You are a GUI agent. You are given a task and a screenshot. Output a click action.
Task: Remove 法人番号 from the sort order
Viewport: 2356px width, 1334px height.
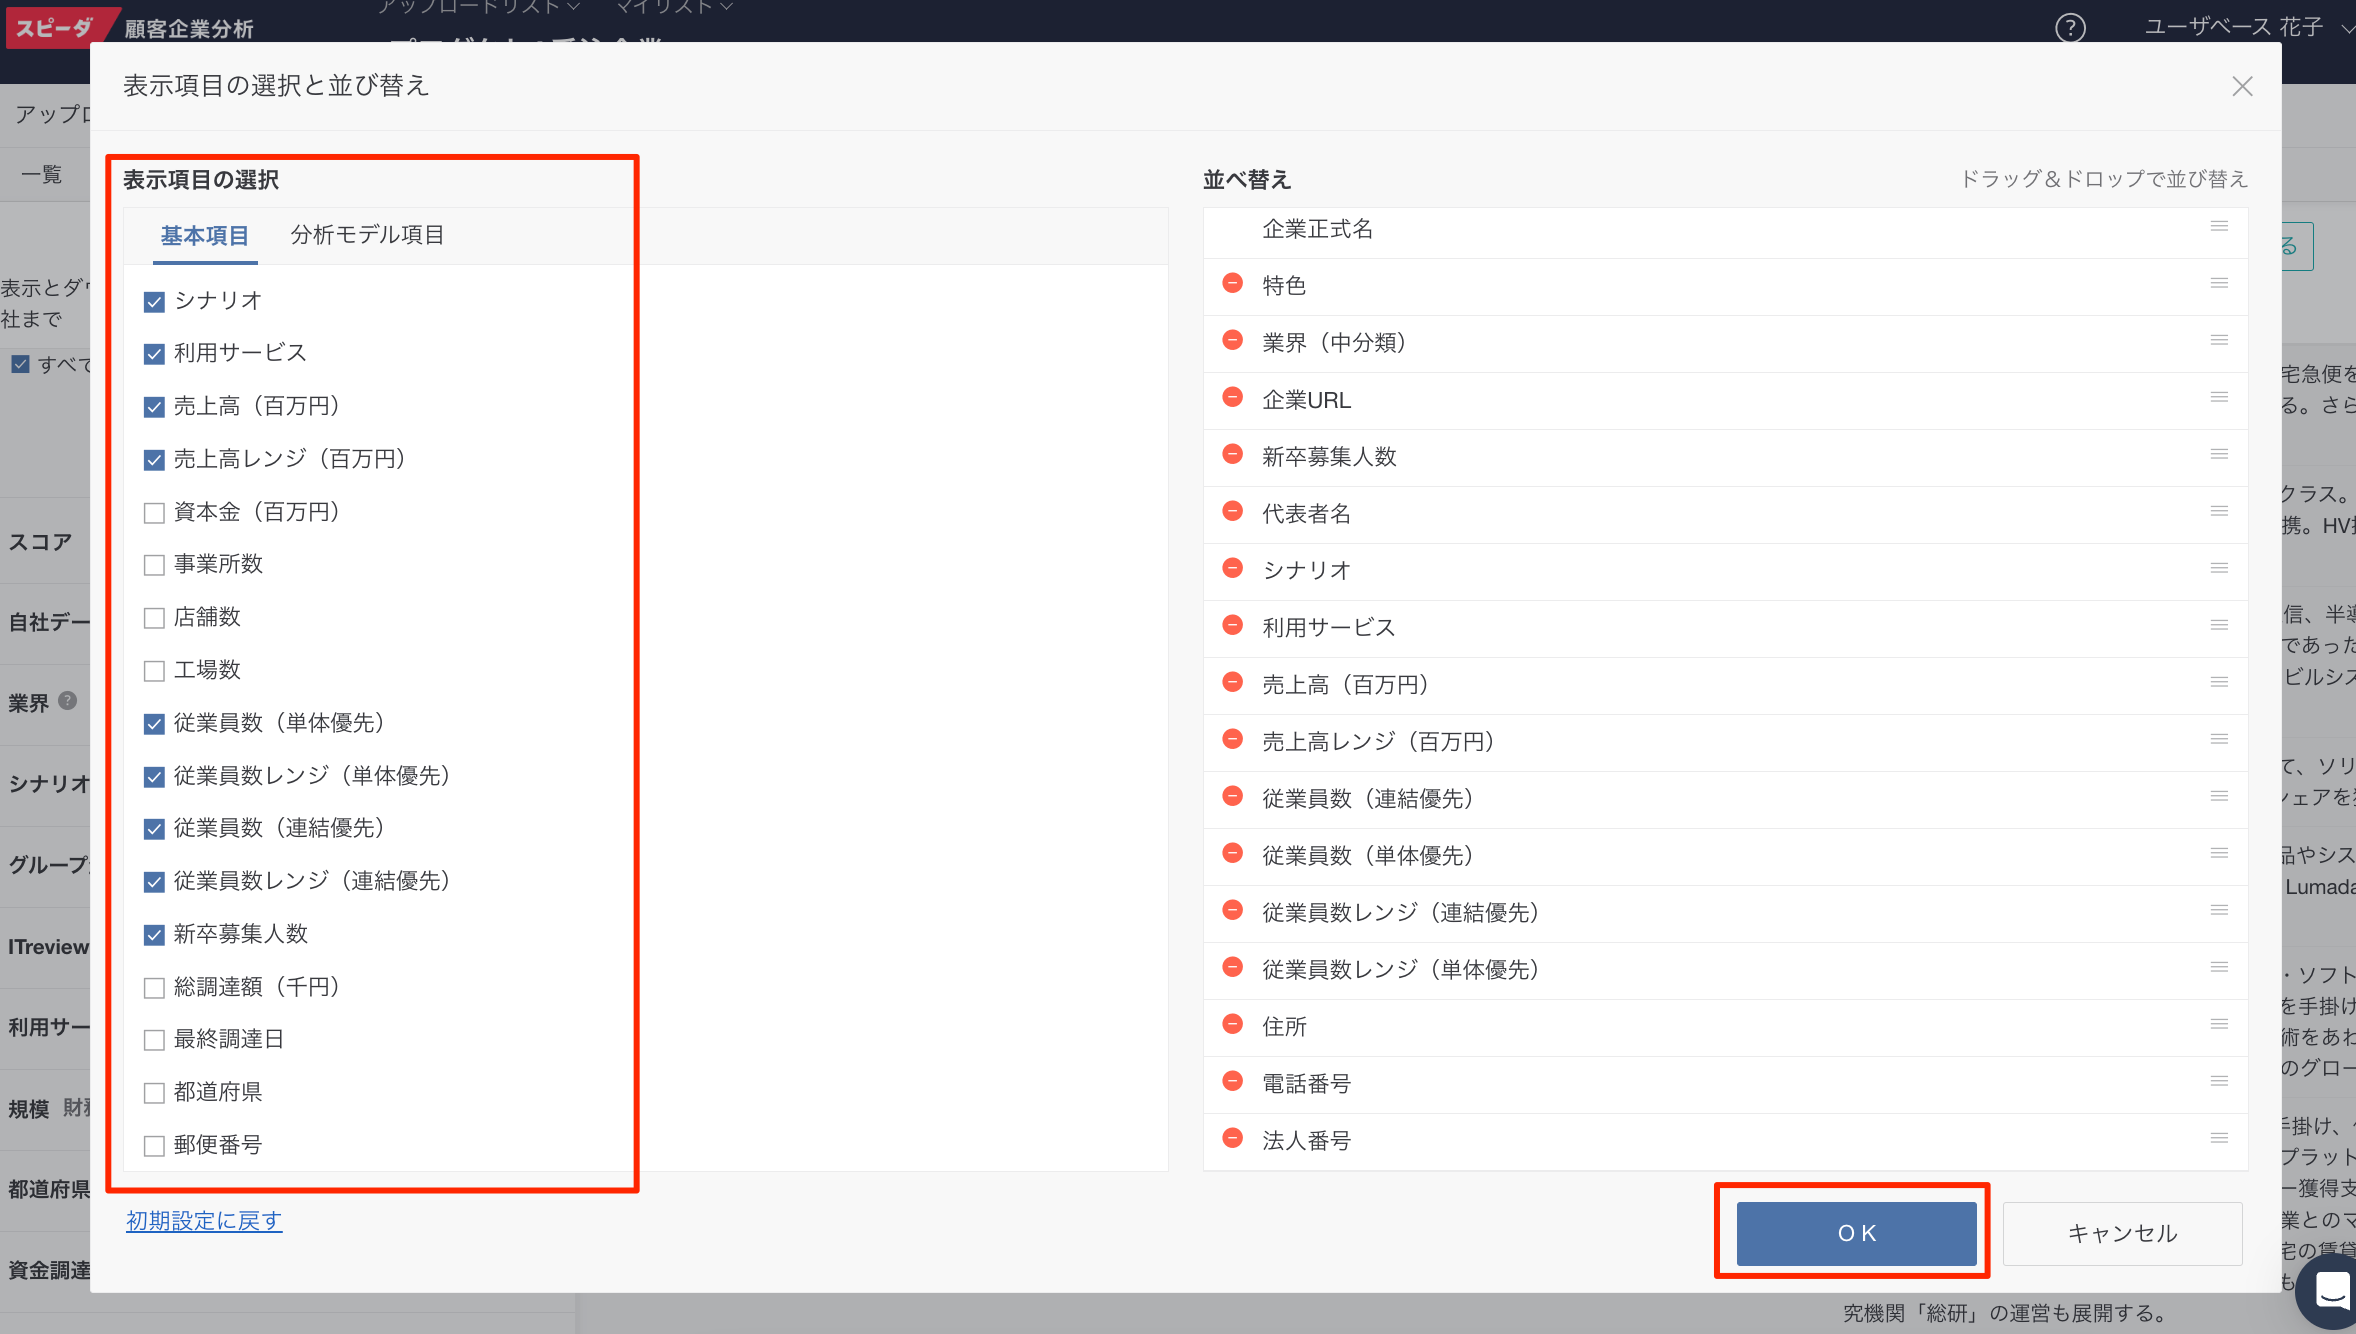pos(1231,1138)
